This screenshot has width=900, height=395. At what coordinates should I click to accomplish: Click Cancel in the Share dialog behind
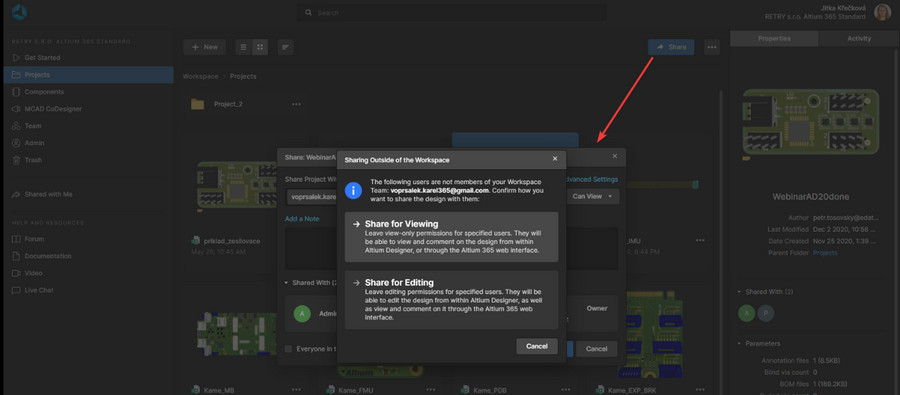[596, 349]
